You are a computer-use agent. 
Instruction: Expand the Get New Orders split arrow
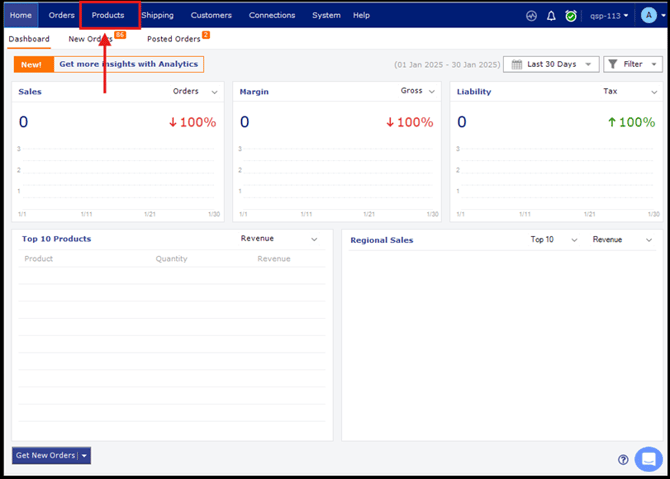[85, 456]
